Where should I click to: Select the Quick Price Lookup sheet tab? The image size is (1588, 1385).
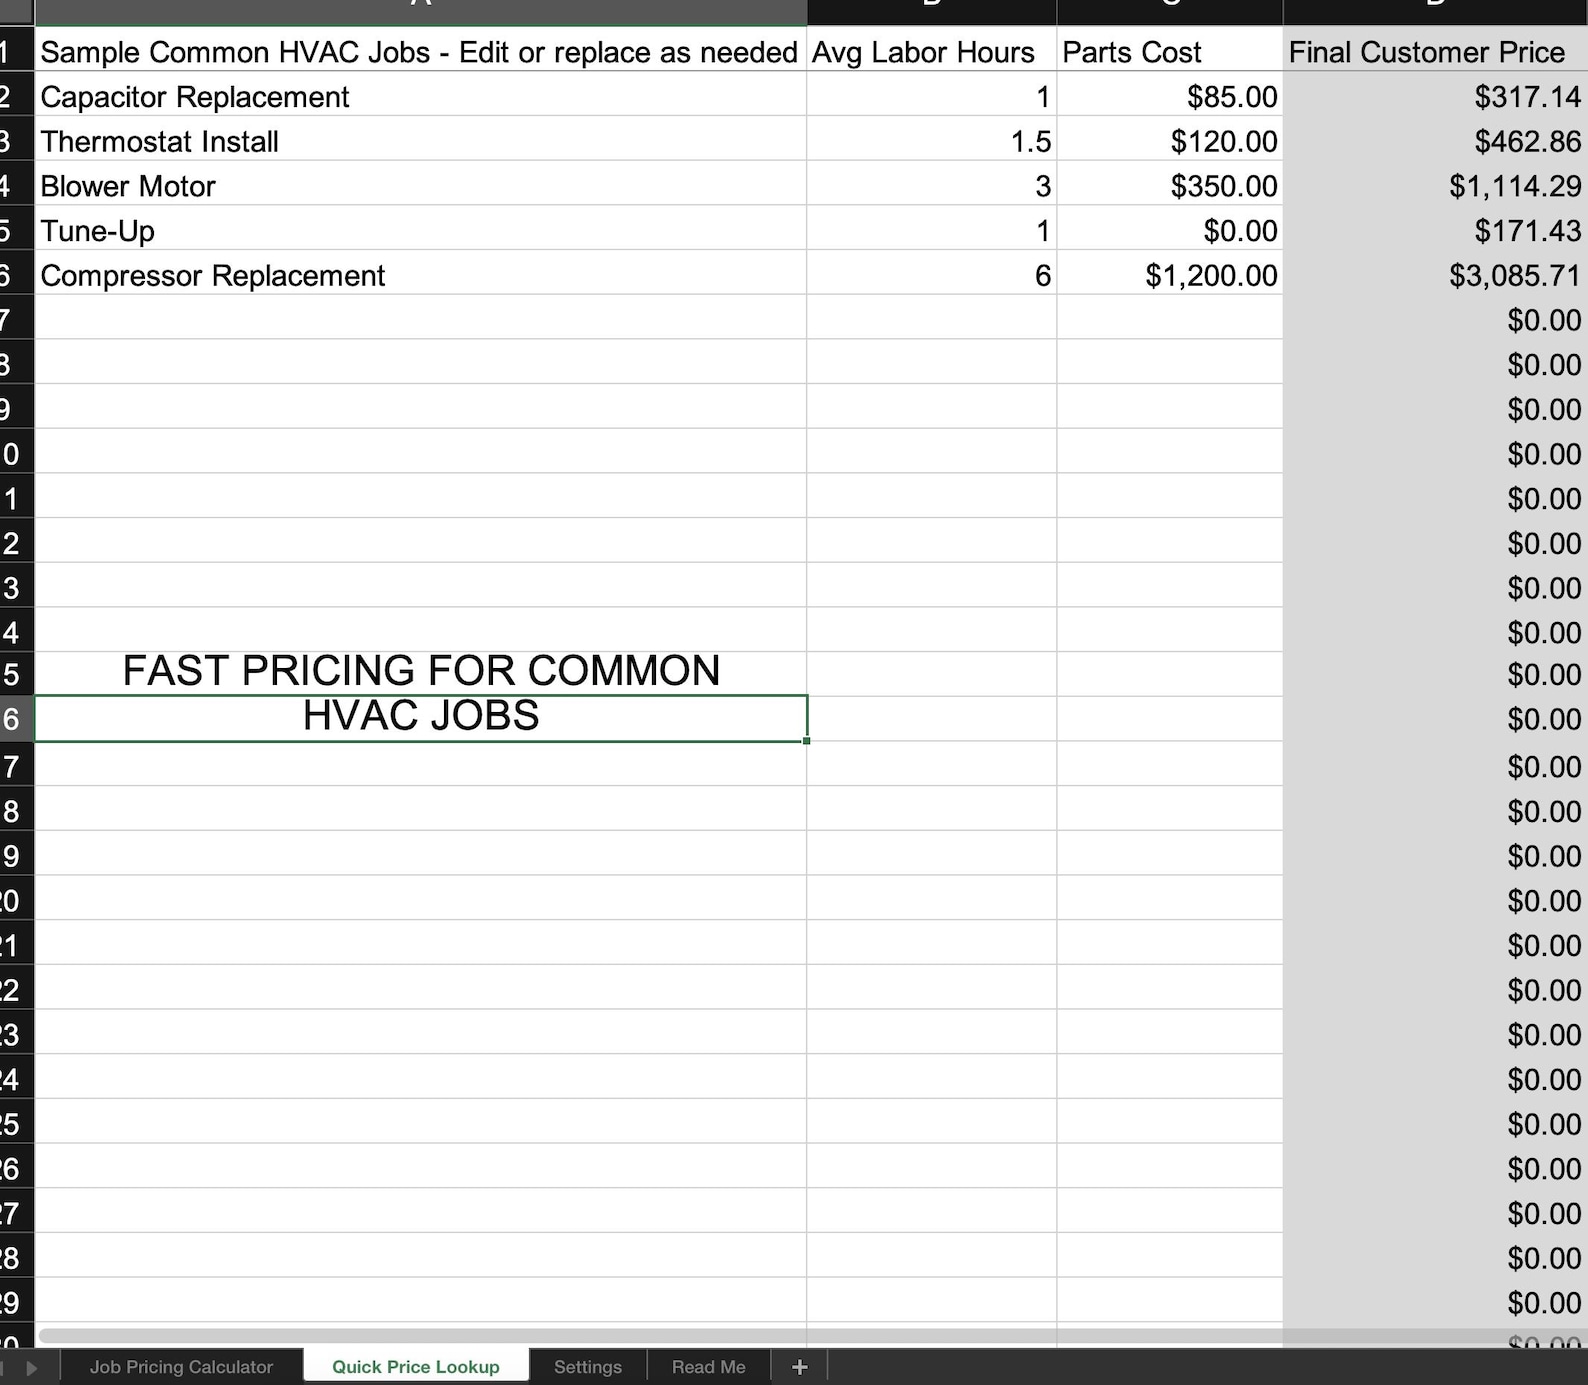tap(416, 1367)
